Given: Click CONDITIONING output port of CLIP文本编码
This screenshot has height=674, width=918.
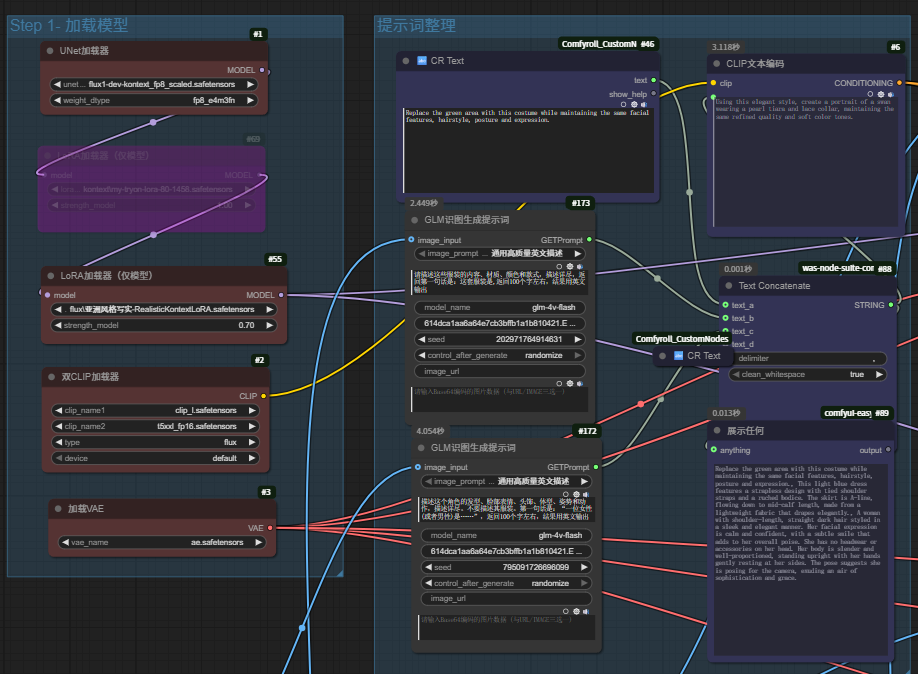Looking at the screenshot, I should (x=899, y=83).
